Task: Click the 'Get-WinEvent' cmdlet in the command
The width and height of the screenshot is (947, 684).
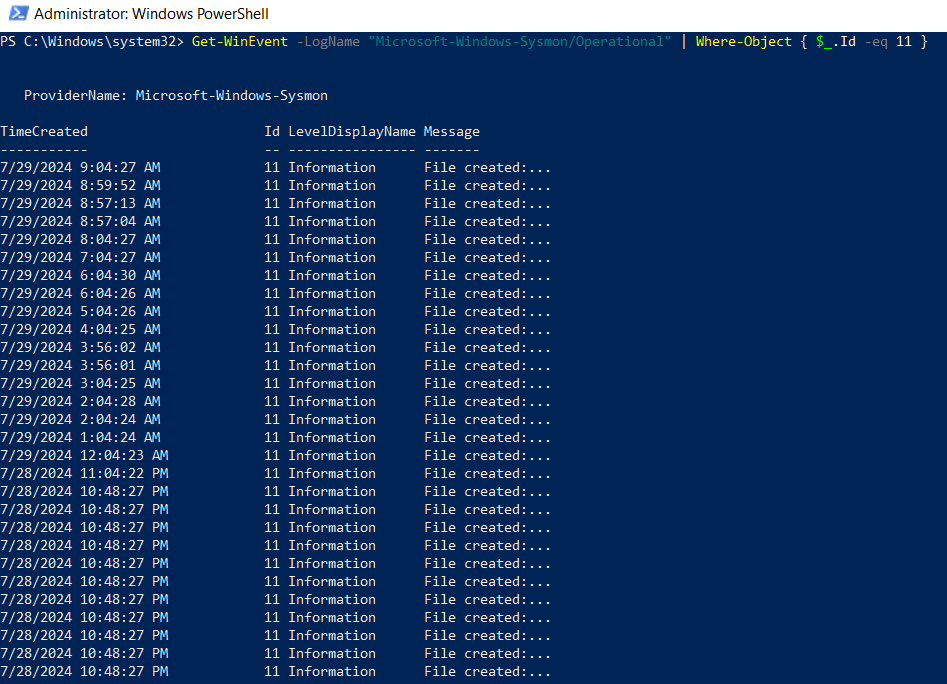Action: (x=240, y=42)
